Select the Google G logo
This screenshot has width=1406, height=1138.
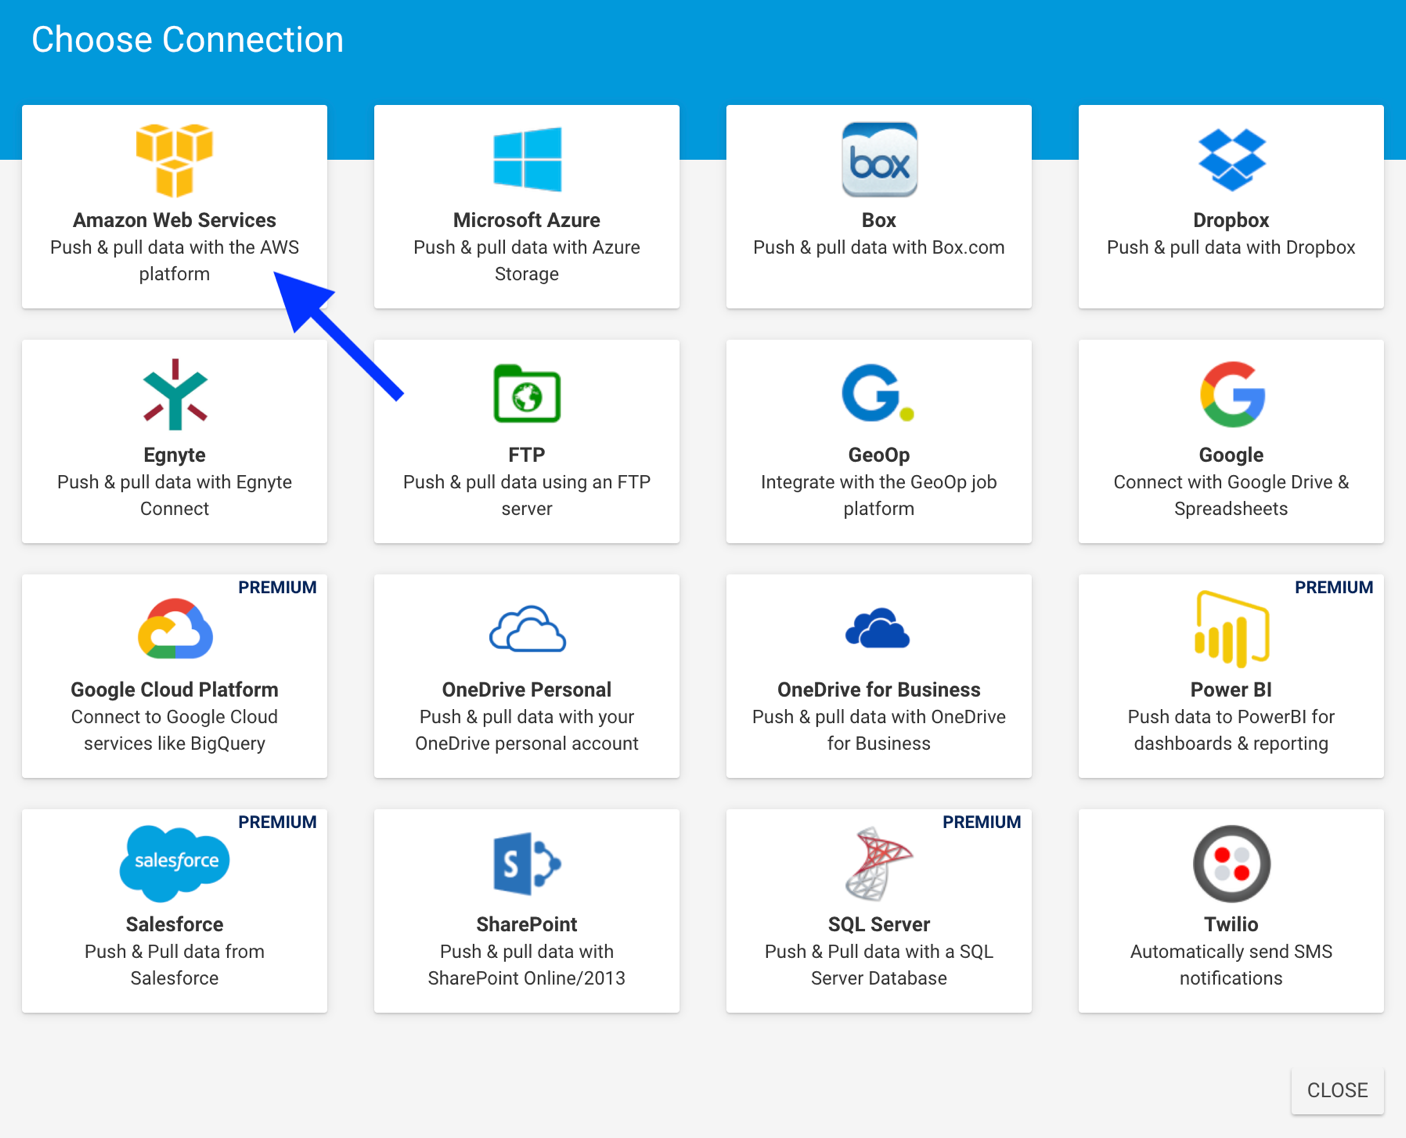(1232, 394)
